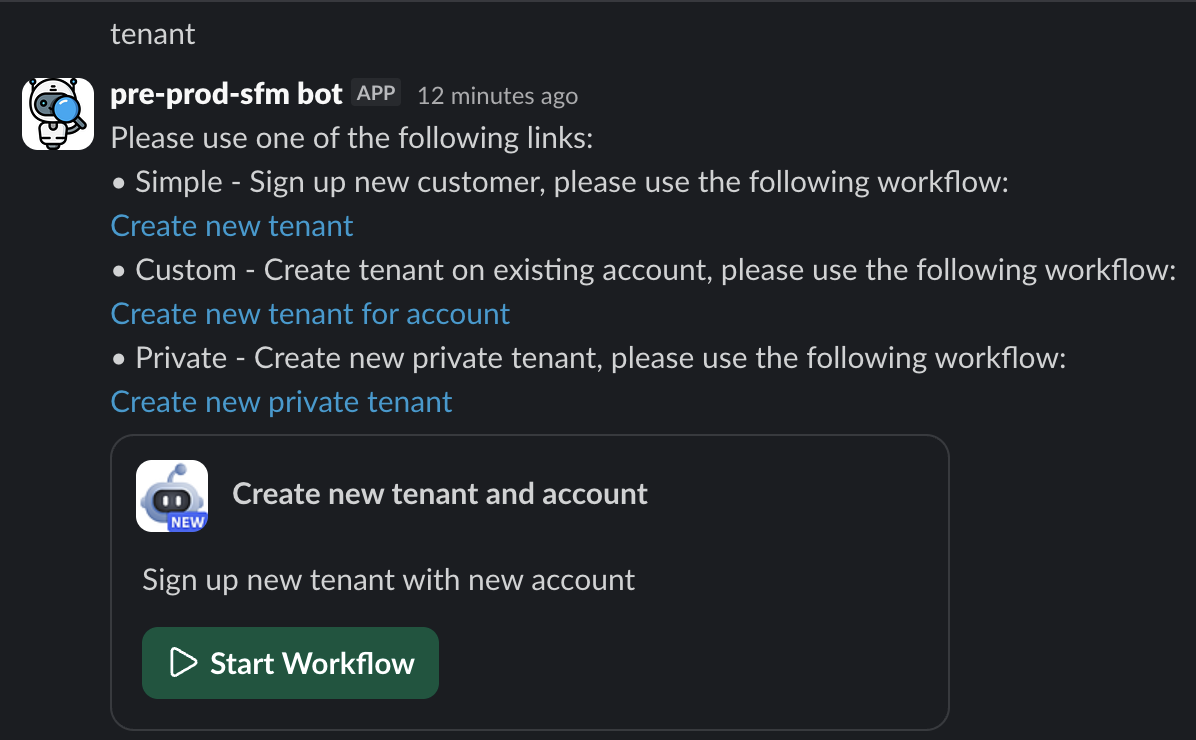Click the APP badge beside bot name

point(376,94)
